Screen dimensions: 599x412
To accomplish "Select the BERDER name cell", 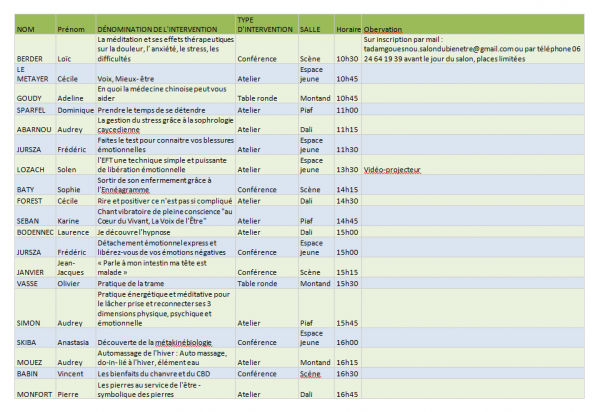I will click(35, 49).
